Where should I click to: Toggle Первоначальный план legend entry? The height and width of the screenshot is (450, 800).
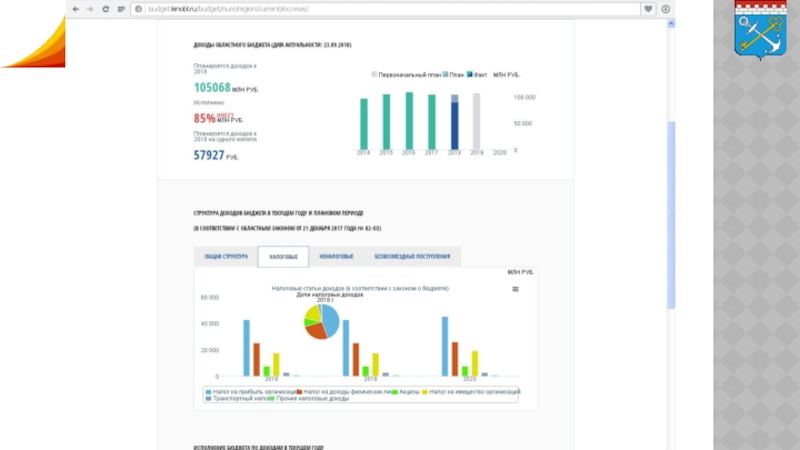406,74
